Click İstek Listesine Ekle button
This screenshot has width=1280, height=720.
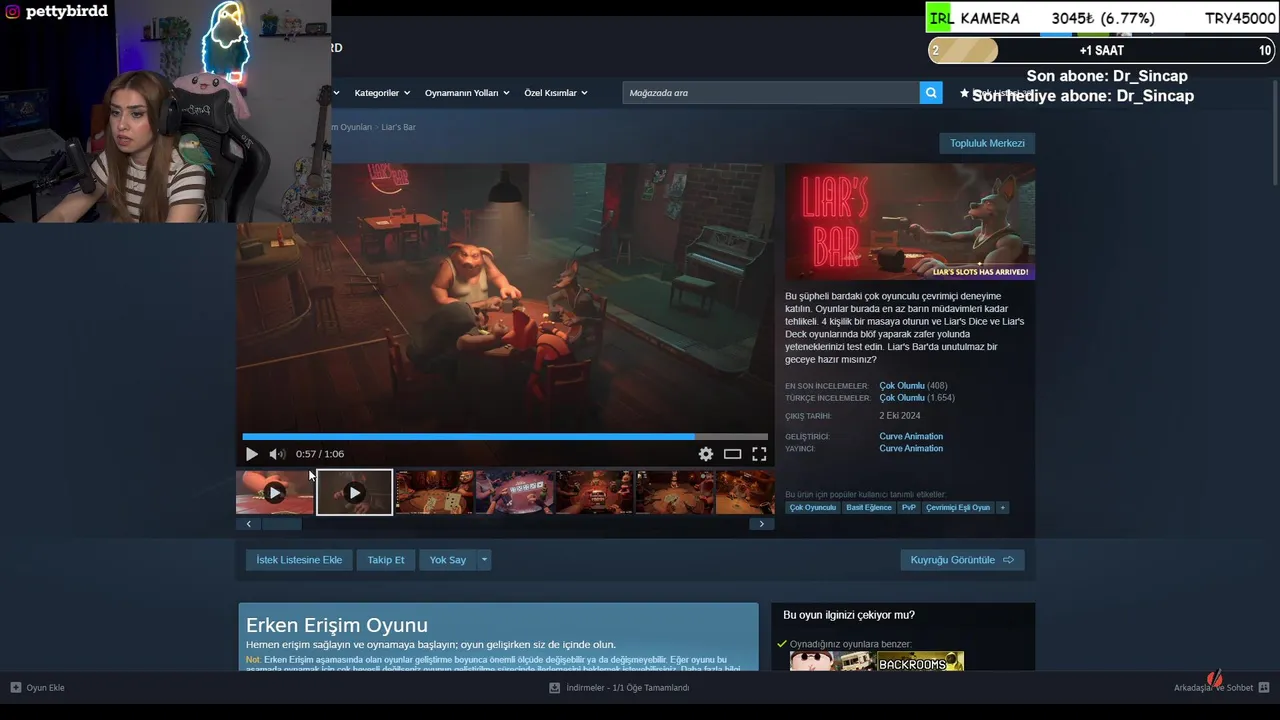299,560
